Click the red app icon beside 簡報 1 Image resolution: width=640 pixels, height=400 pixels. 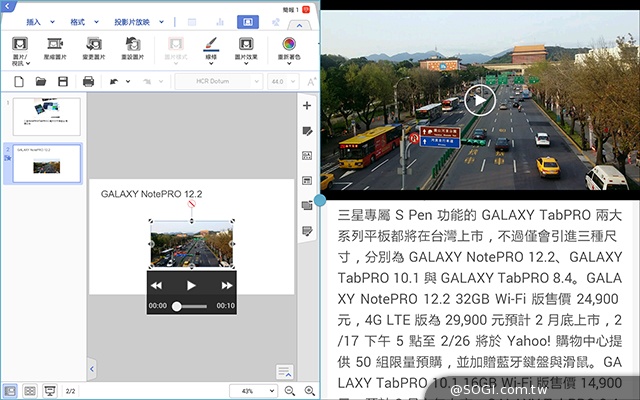point(306,9)
